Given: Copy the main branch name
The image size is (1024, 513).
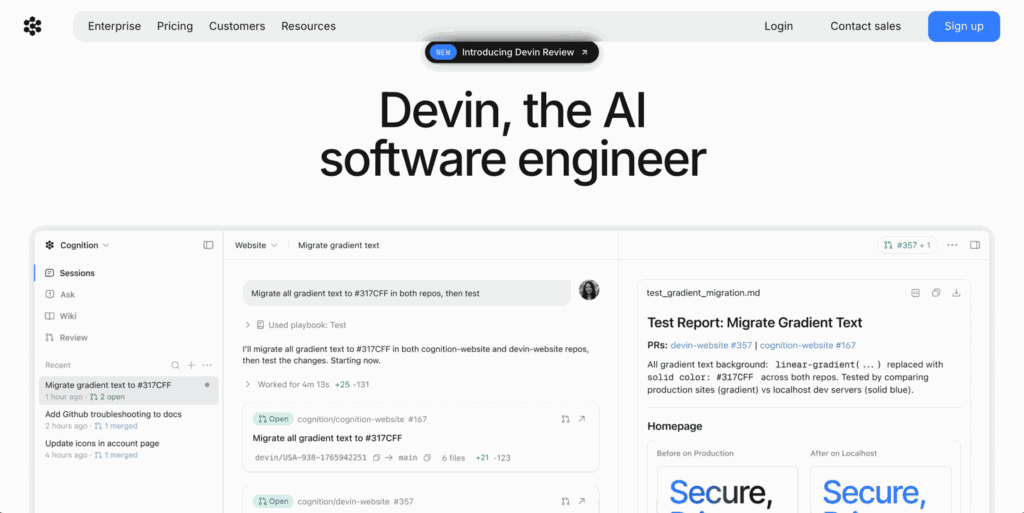Looking at the screenshot, I should pyautogui.click(x=427, y=458).
